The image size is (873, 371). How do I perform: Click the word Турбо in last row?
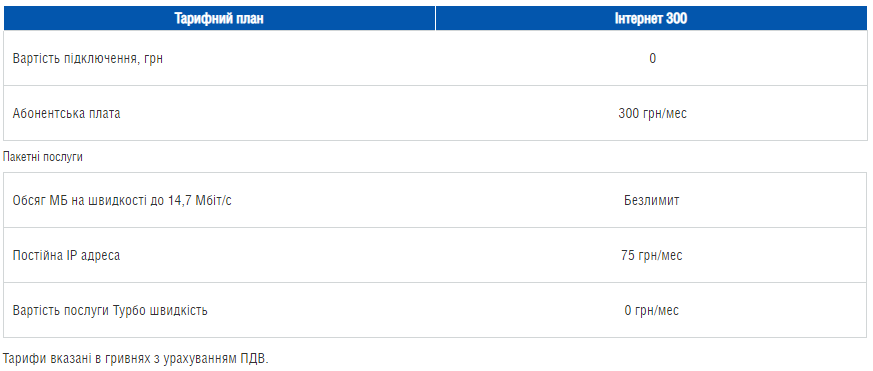(x=130, y=310)
